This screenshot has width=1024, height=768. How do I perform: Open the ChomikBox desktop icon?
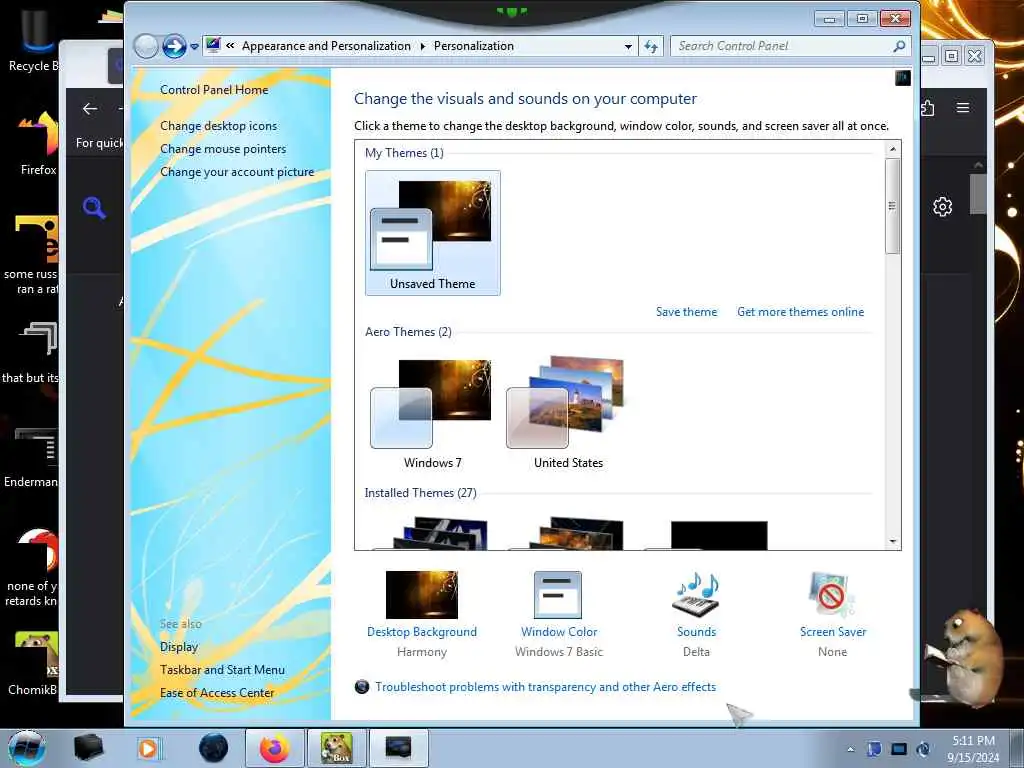coord(33,663)
